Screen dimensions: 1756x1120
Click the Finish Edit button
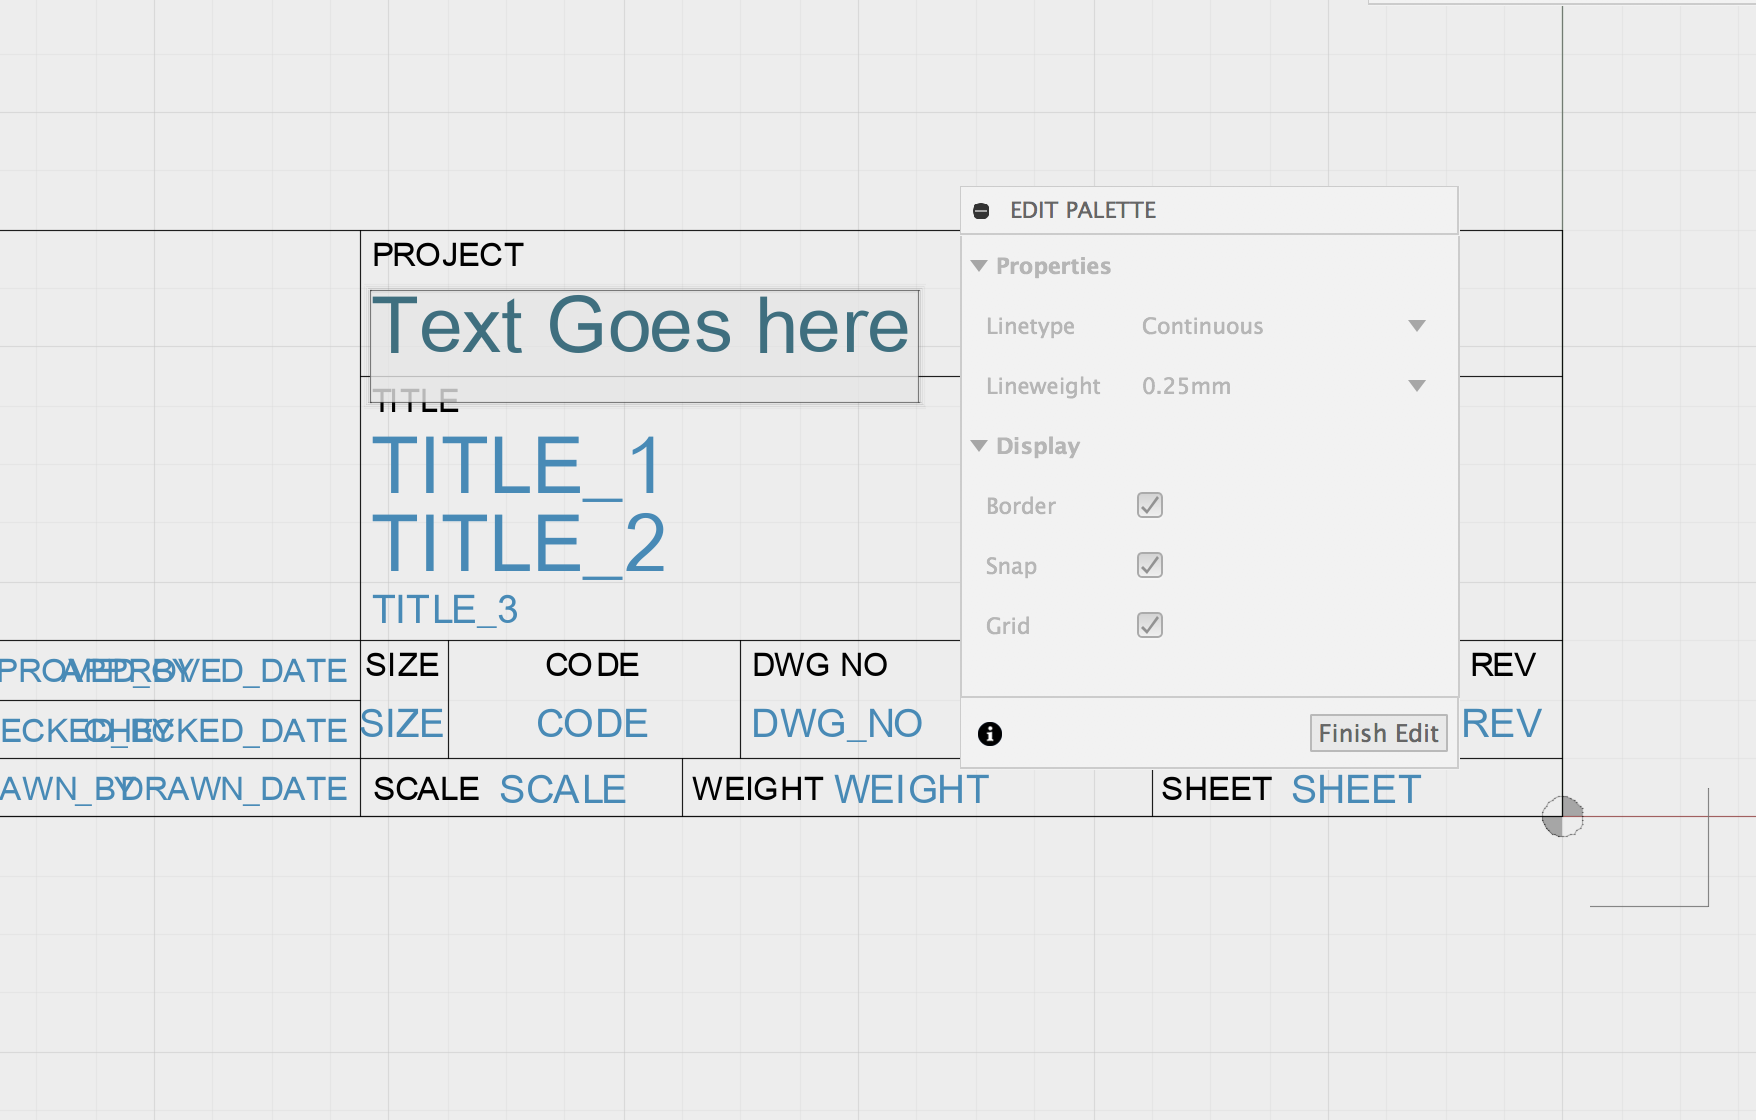(x=1378, y=733)
